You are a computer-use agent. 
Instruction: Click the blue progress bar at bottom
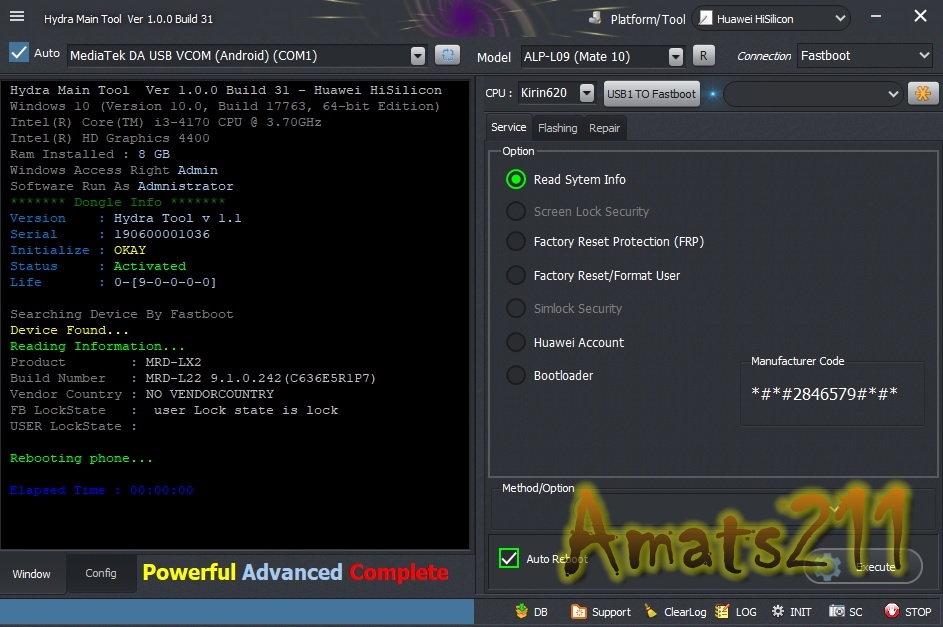[x=237, y=611]
